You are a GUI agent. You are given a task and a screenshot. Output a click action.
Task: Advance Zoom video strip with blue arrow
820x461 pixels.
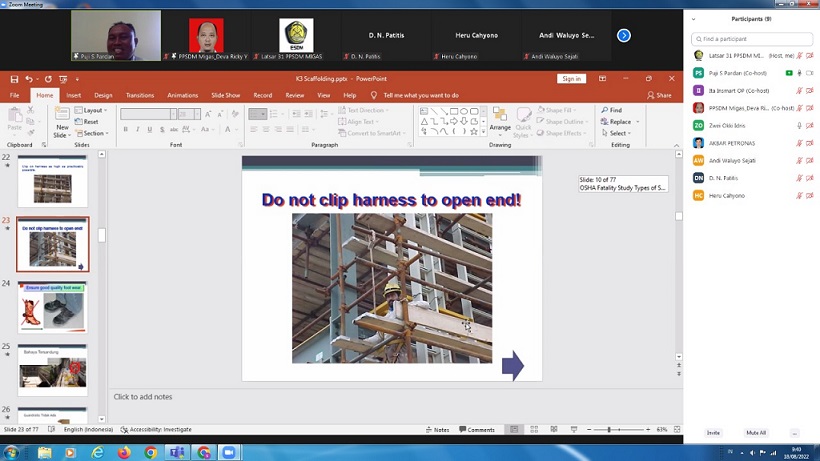point(623,36)
